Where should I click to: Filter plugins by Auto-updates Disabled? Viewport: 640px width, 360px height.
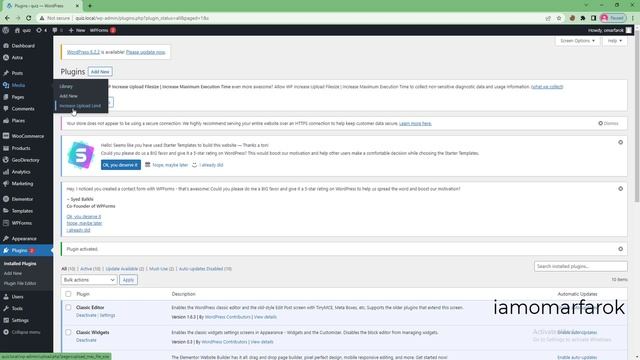tap(205, 269)
